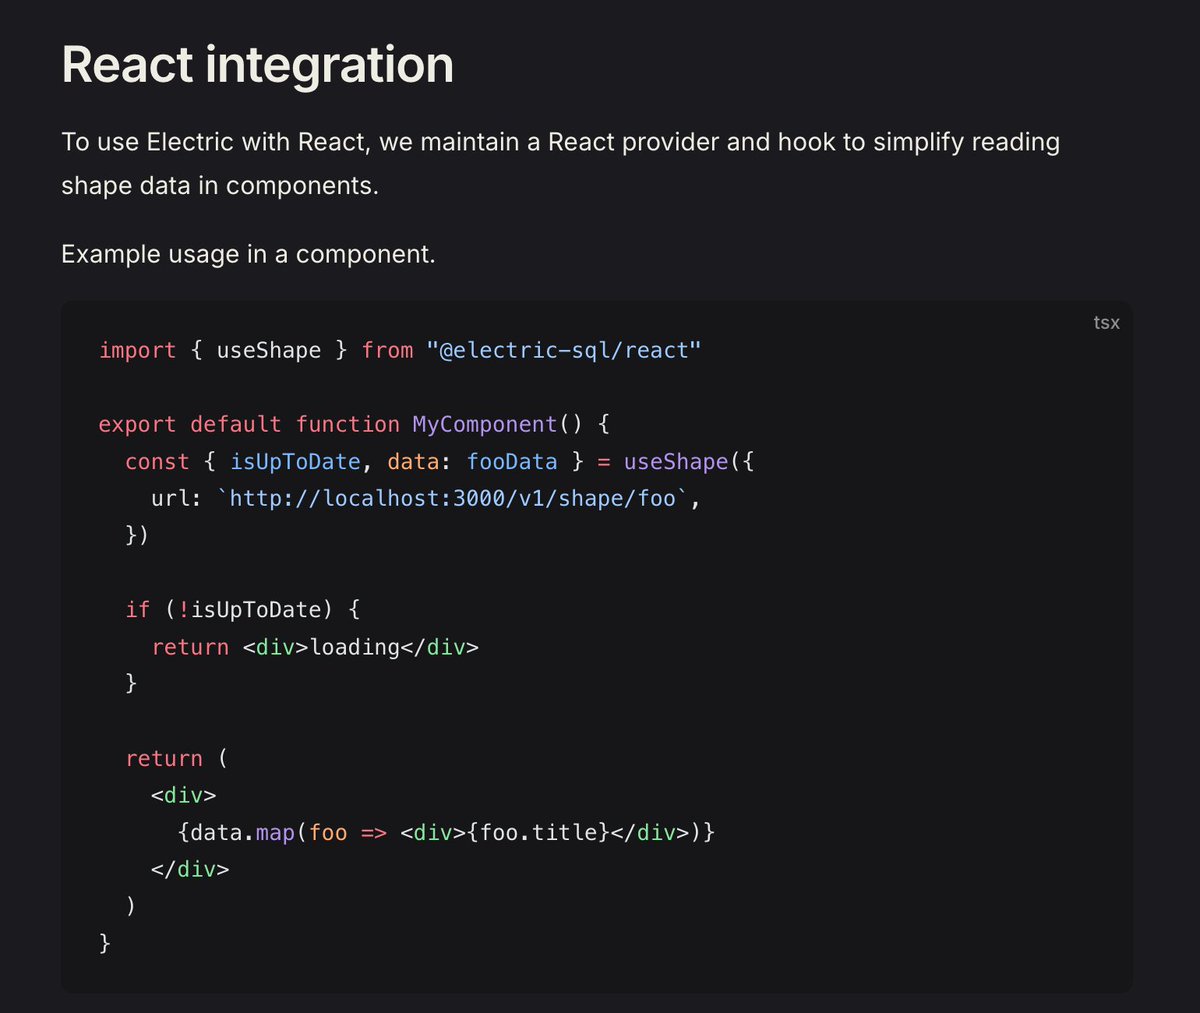
Task: Click the import useShape line in code
Action: click(x=400, y=350)
